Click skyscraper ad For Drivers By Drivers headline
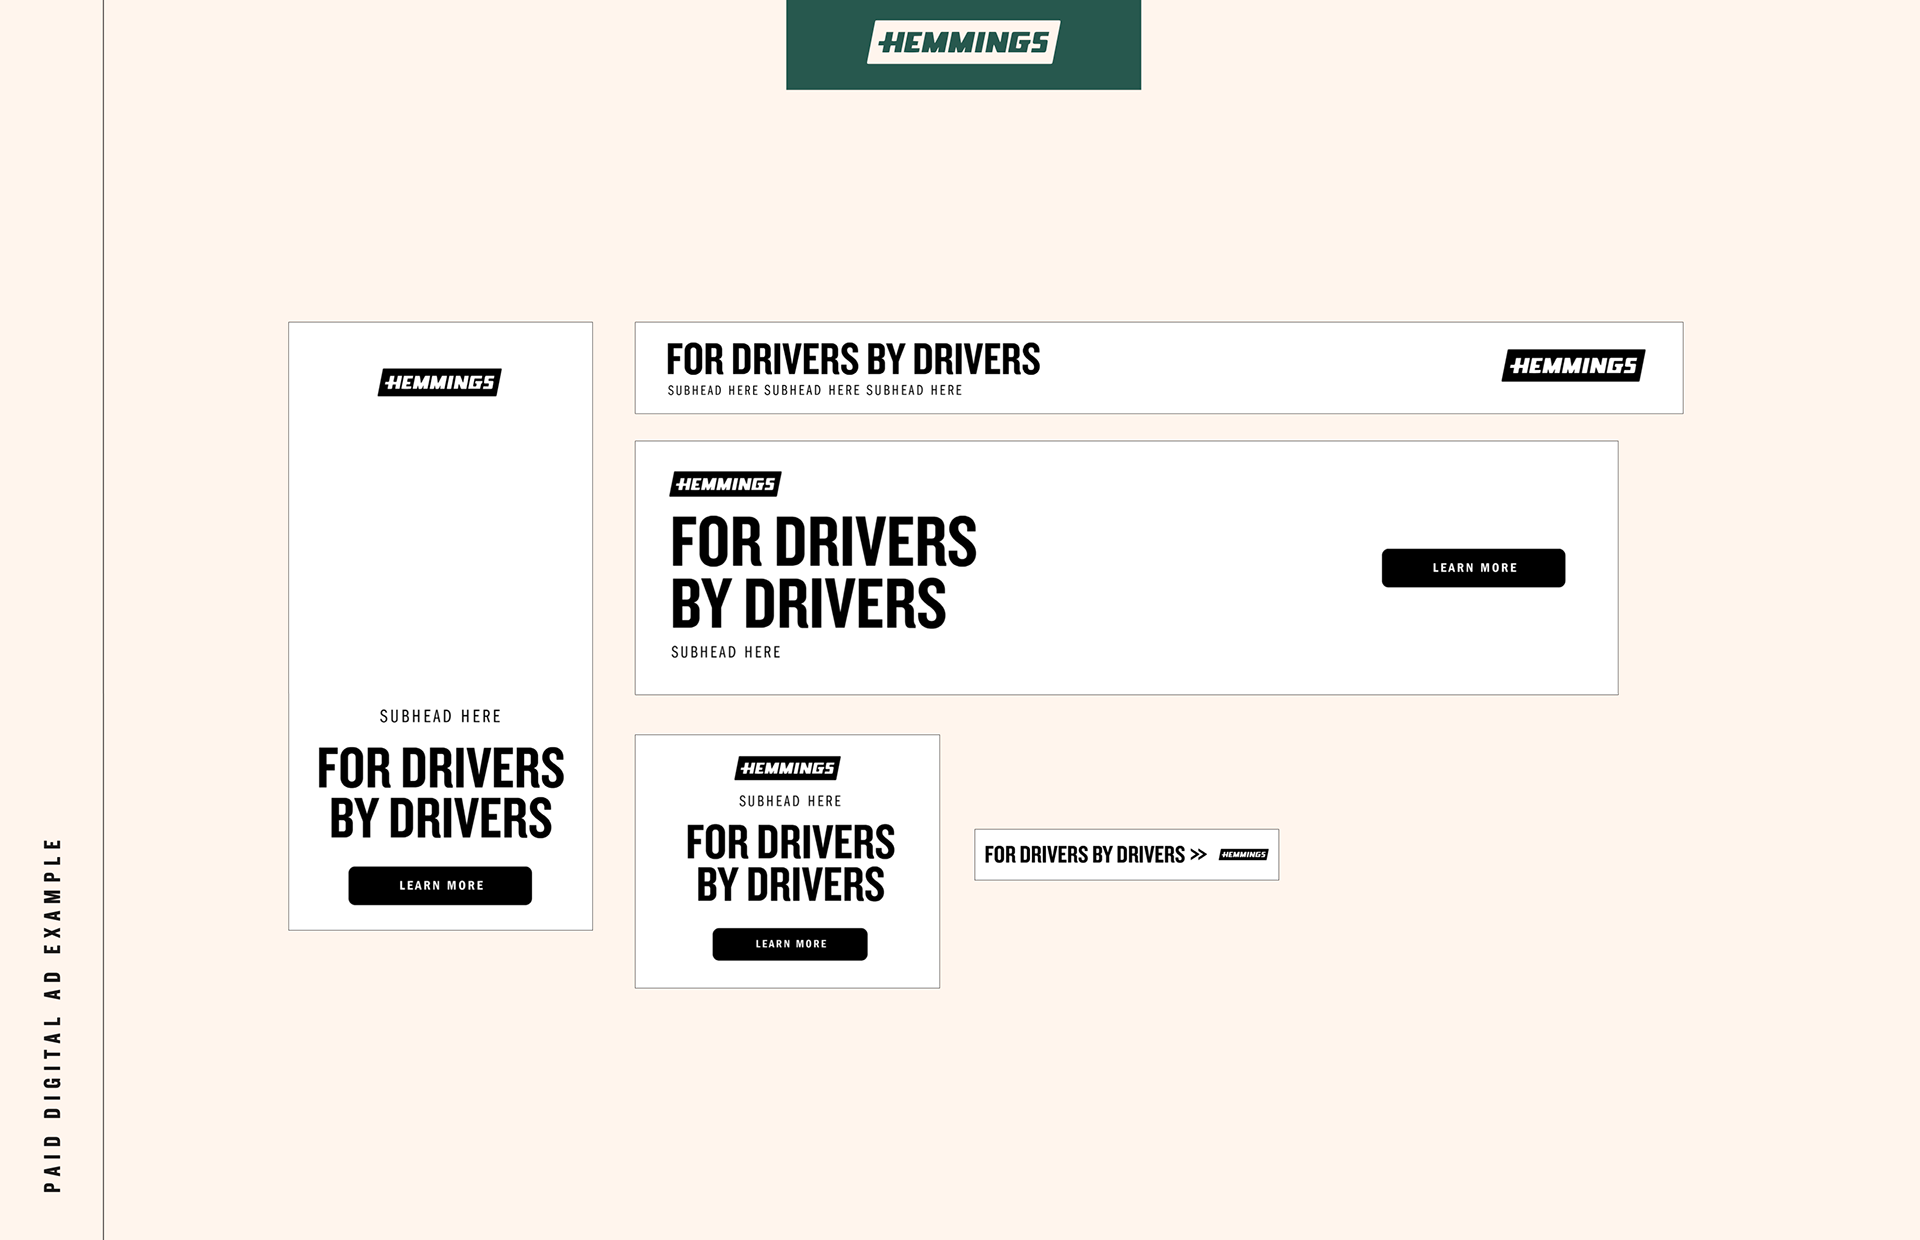This screenshot has height=1240, width=1920. click(x=440, y=793)
